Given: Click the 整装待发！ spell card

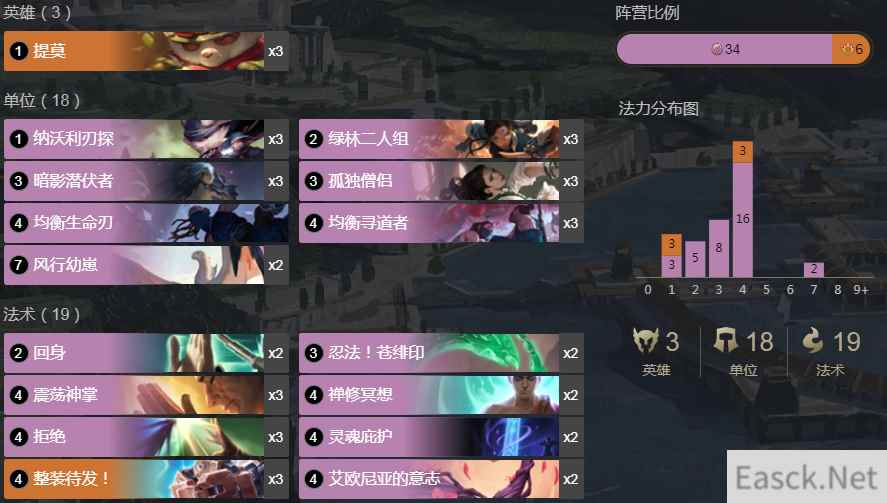Looking at the screenshot, I should click(x=147, y=479).
